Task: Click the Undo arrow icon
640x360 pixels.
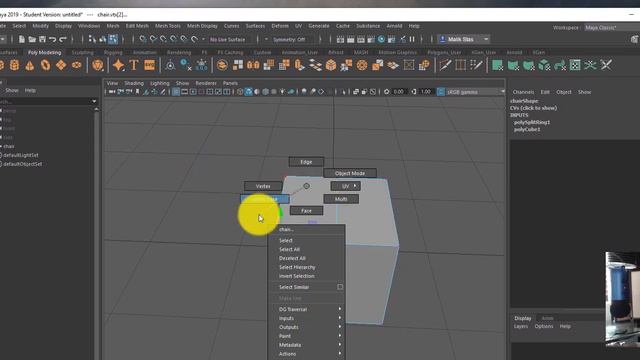Action: [52, 39]
